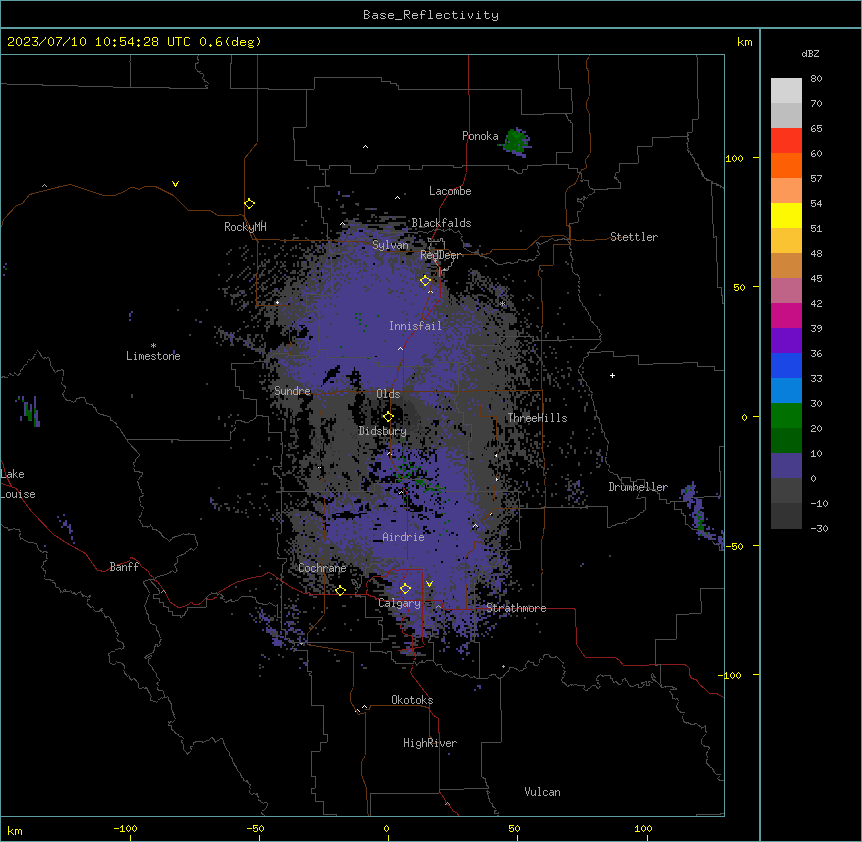Image resolution: width=862 pixels, height=842 pixels.
Task: Pick the light blue swatch between 33 and 30
Action: [x=786, y=391]
